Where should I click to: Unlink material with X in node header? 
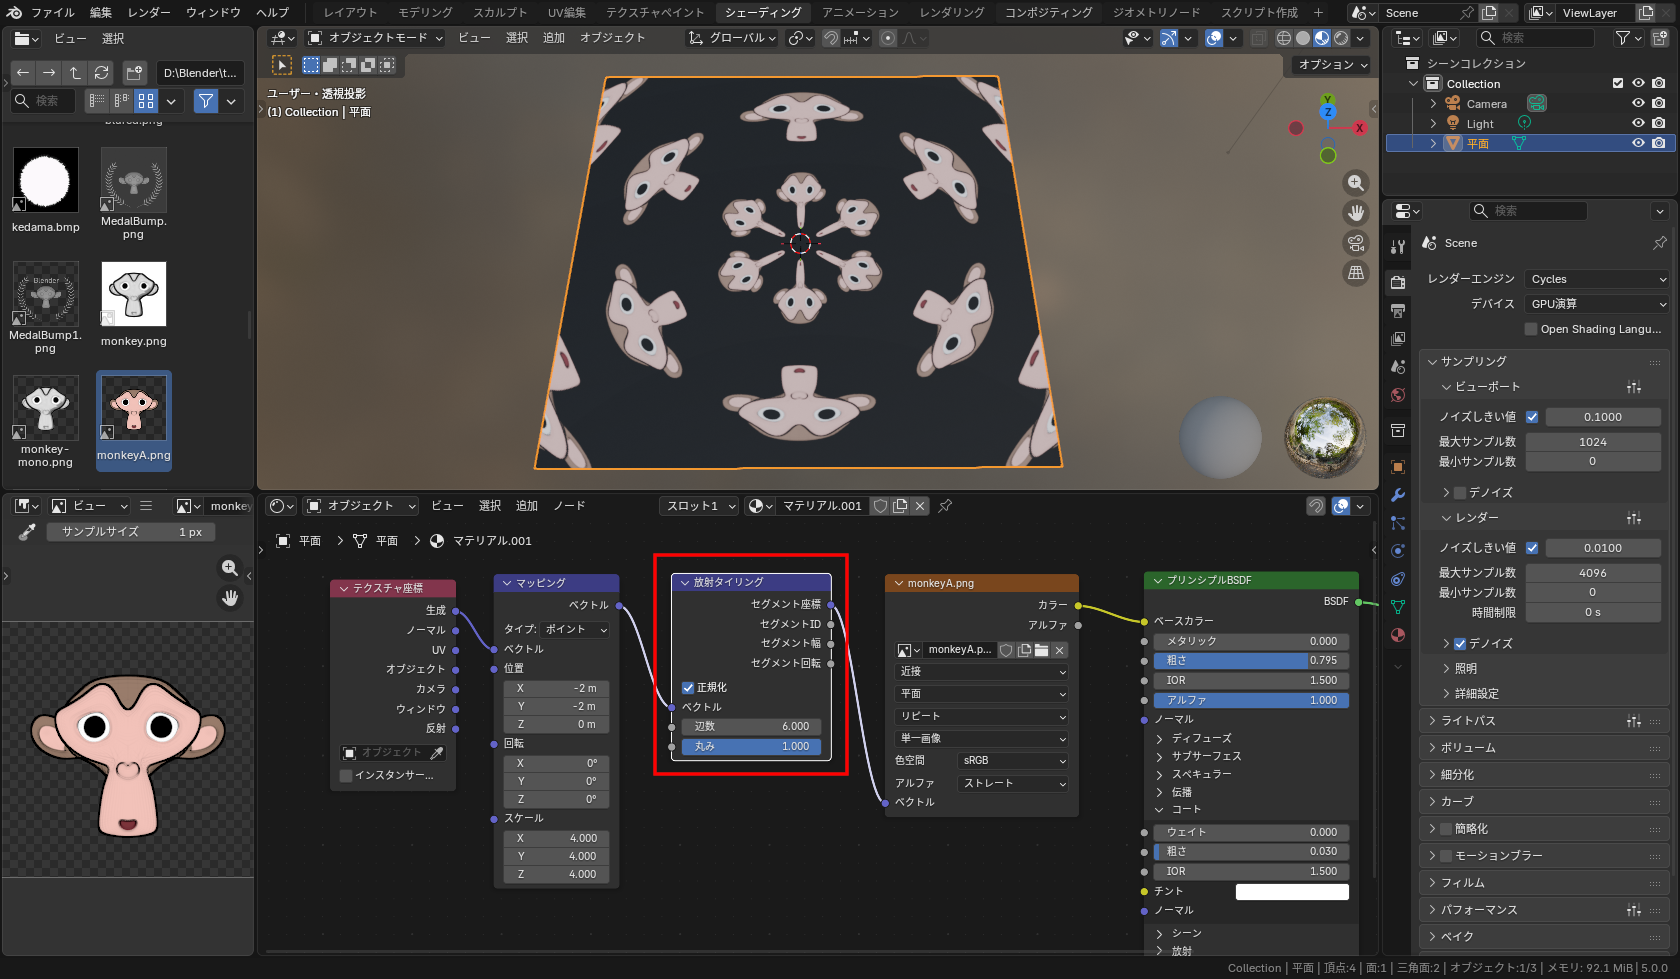click(920, 506)
